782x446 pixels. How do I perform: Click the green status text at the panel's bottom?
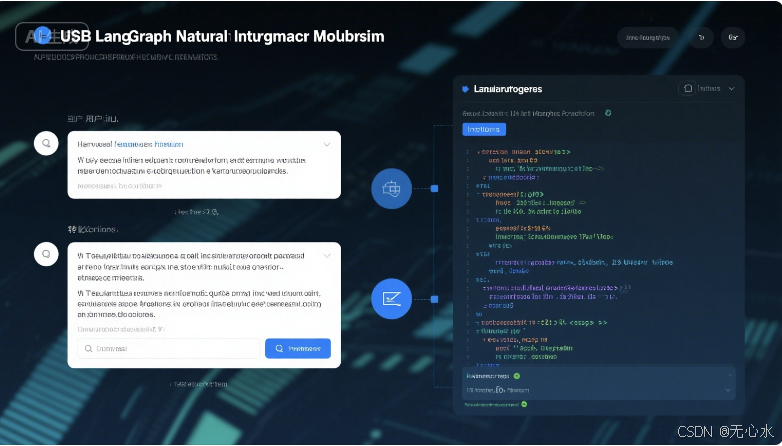click(x=491, y=405)
